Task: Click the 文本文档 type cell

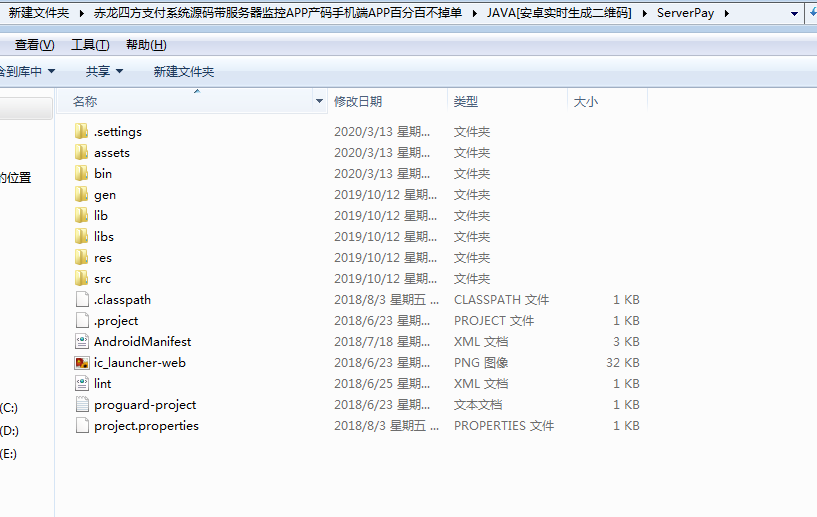Action: [478, 404]
